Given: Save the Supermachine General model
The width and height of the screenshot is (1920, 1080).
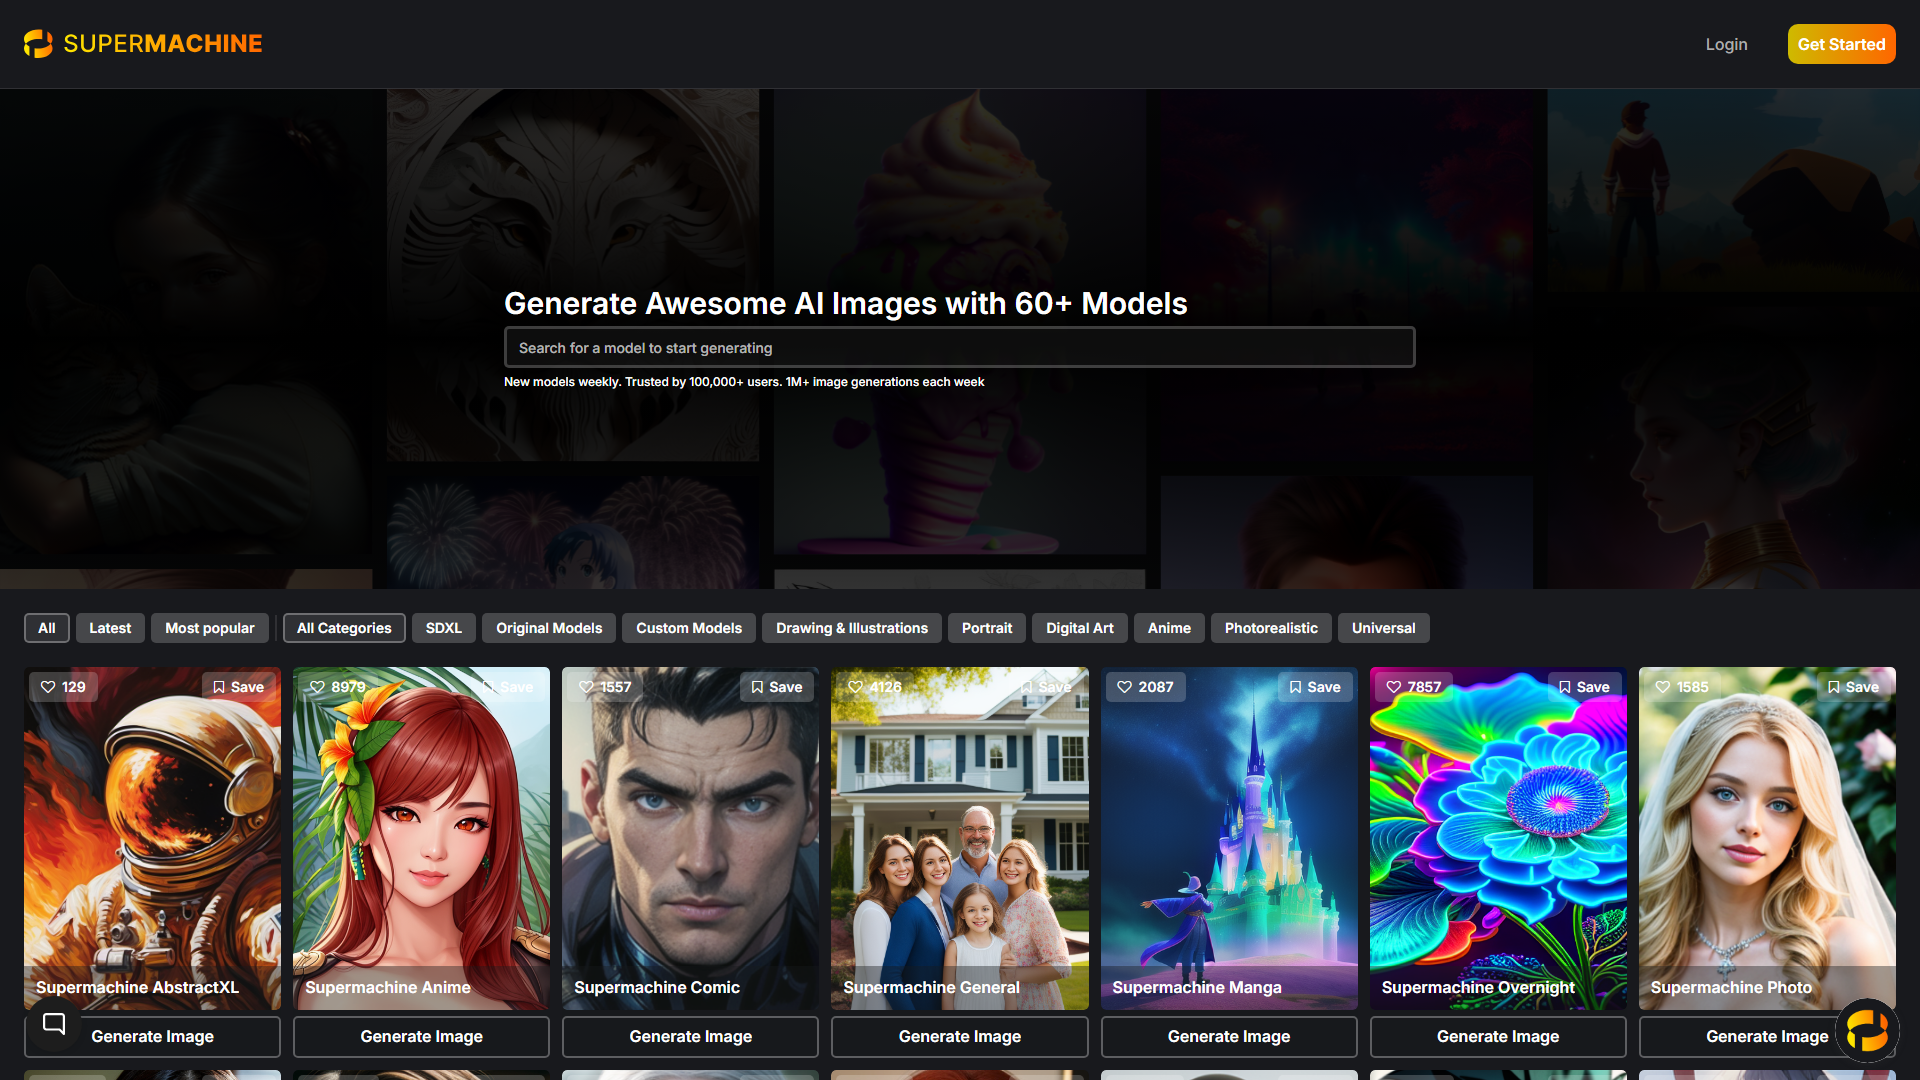Looking at the screenshot, I should tap(1045, 687).
